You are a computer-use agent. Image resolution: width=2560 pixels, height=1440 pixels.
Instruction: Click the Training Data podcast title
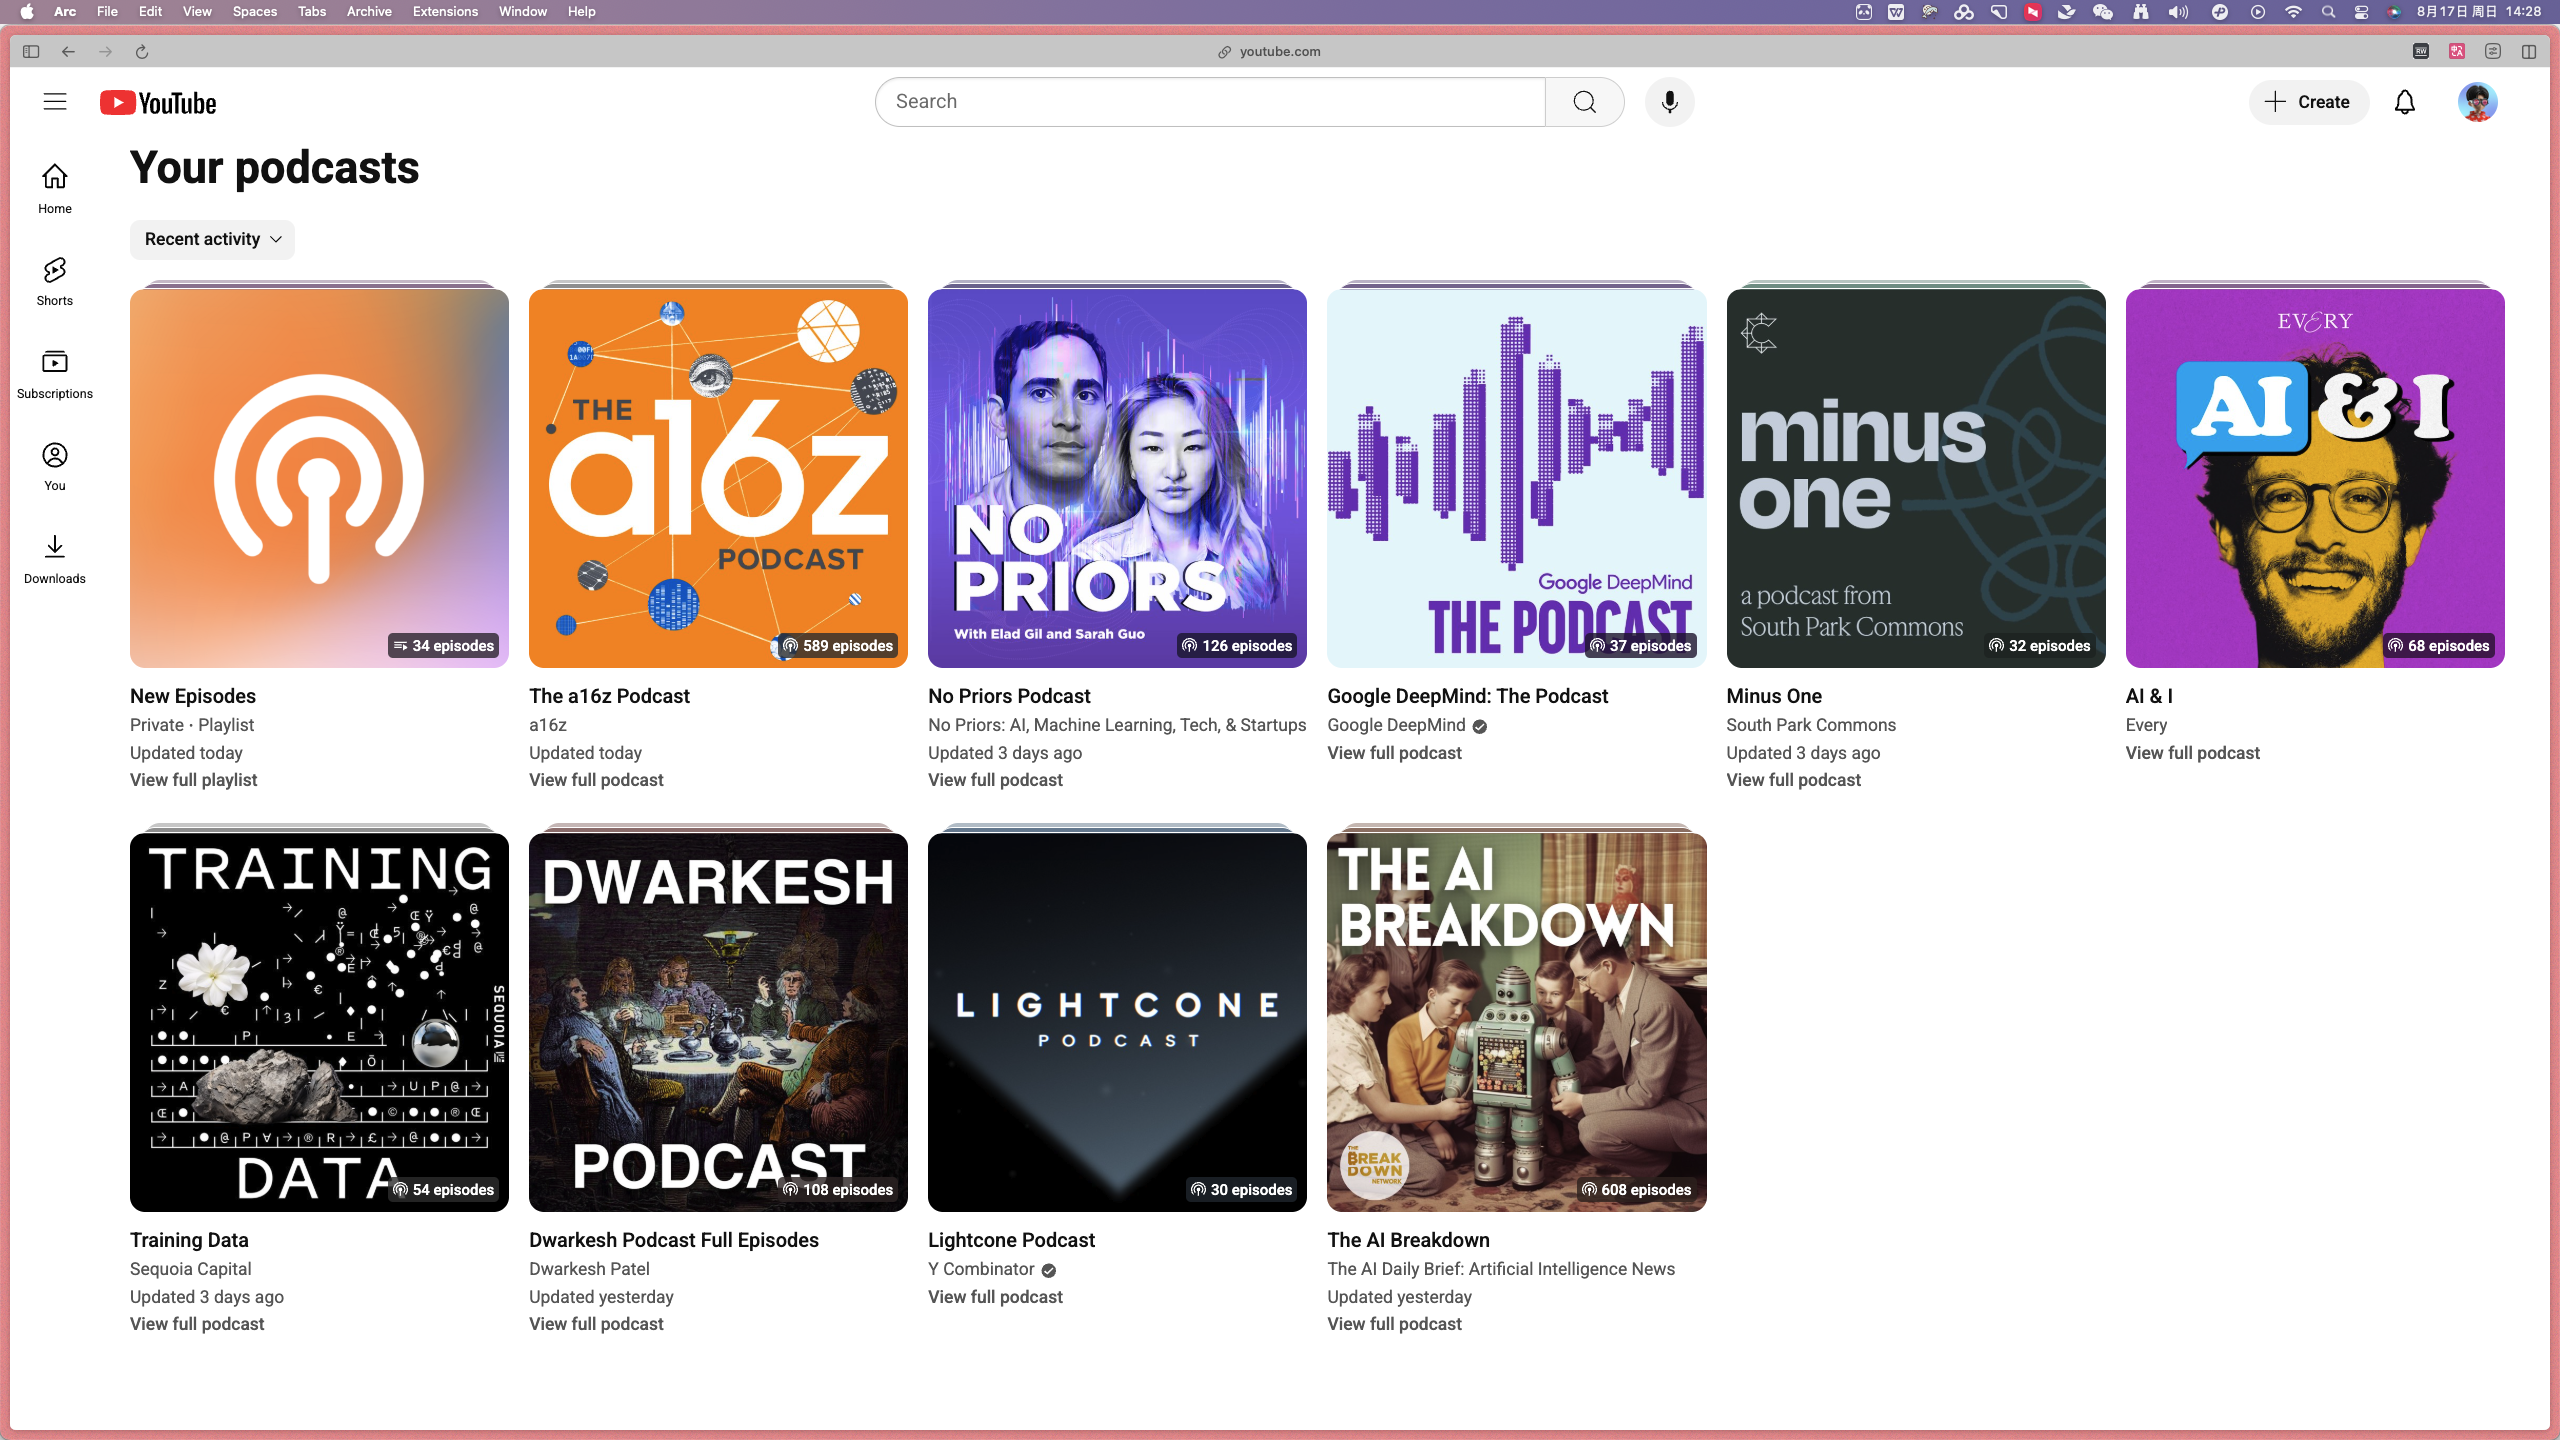tap(189, 1240)
